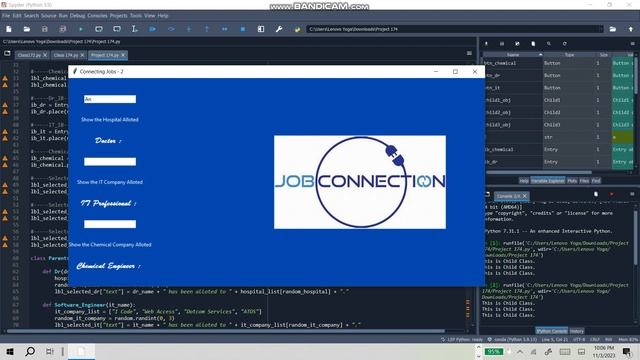The height and width of the screenshot is (360, 640).
Task: Click Show the Hospital Alloted button
Action: (x=110, y=120)
